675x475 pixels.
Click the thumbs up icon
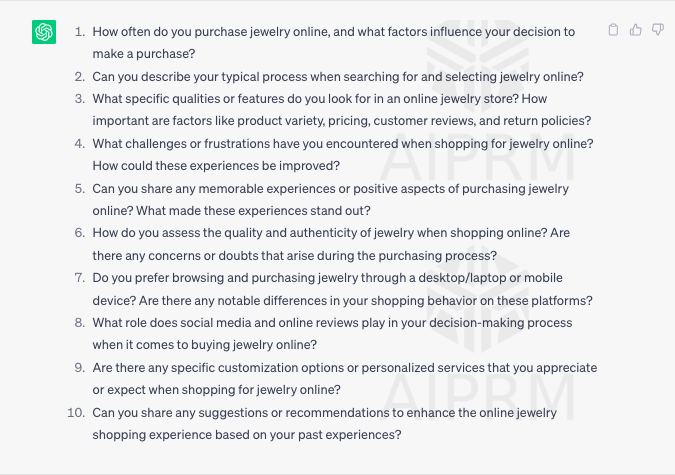[635, 30]
